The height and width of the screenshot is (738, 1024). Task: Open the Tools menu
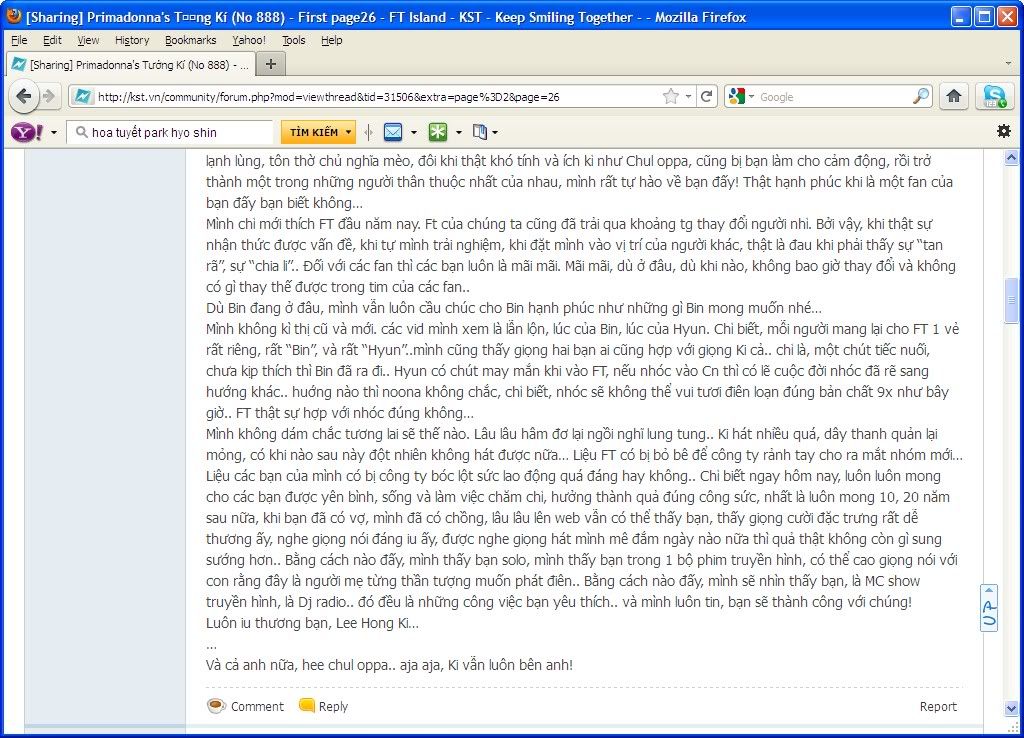tap(293, 40)
